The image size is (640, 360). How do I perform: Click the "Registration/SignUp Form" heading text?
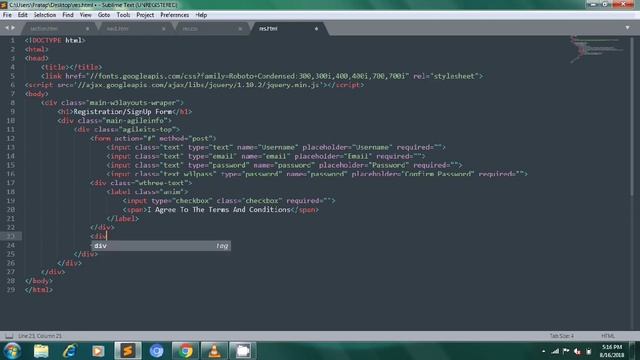coord(122,111)
